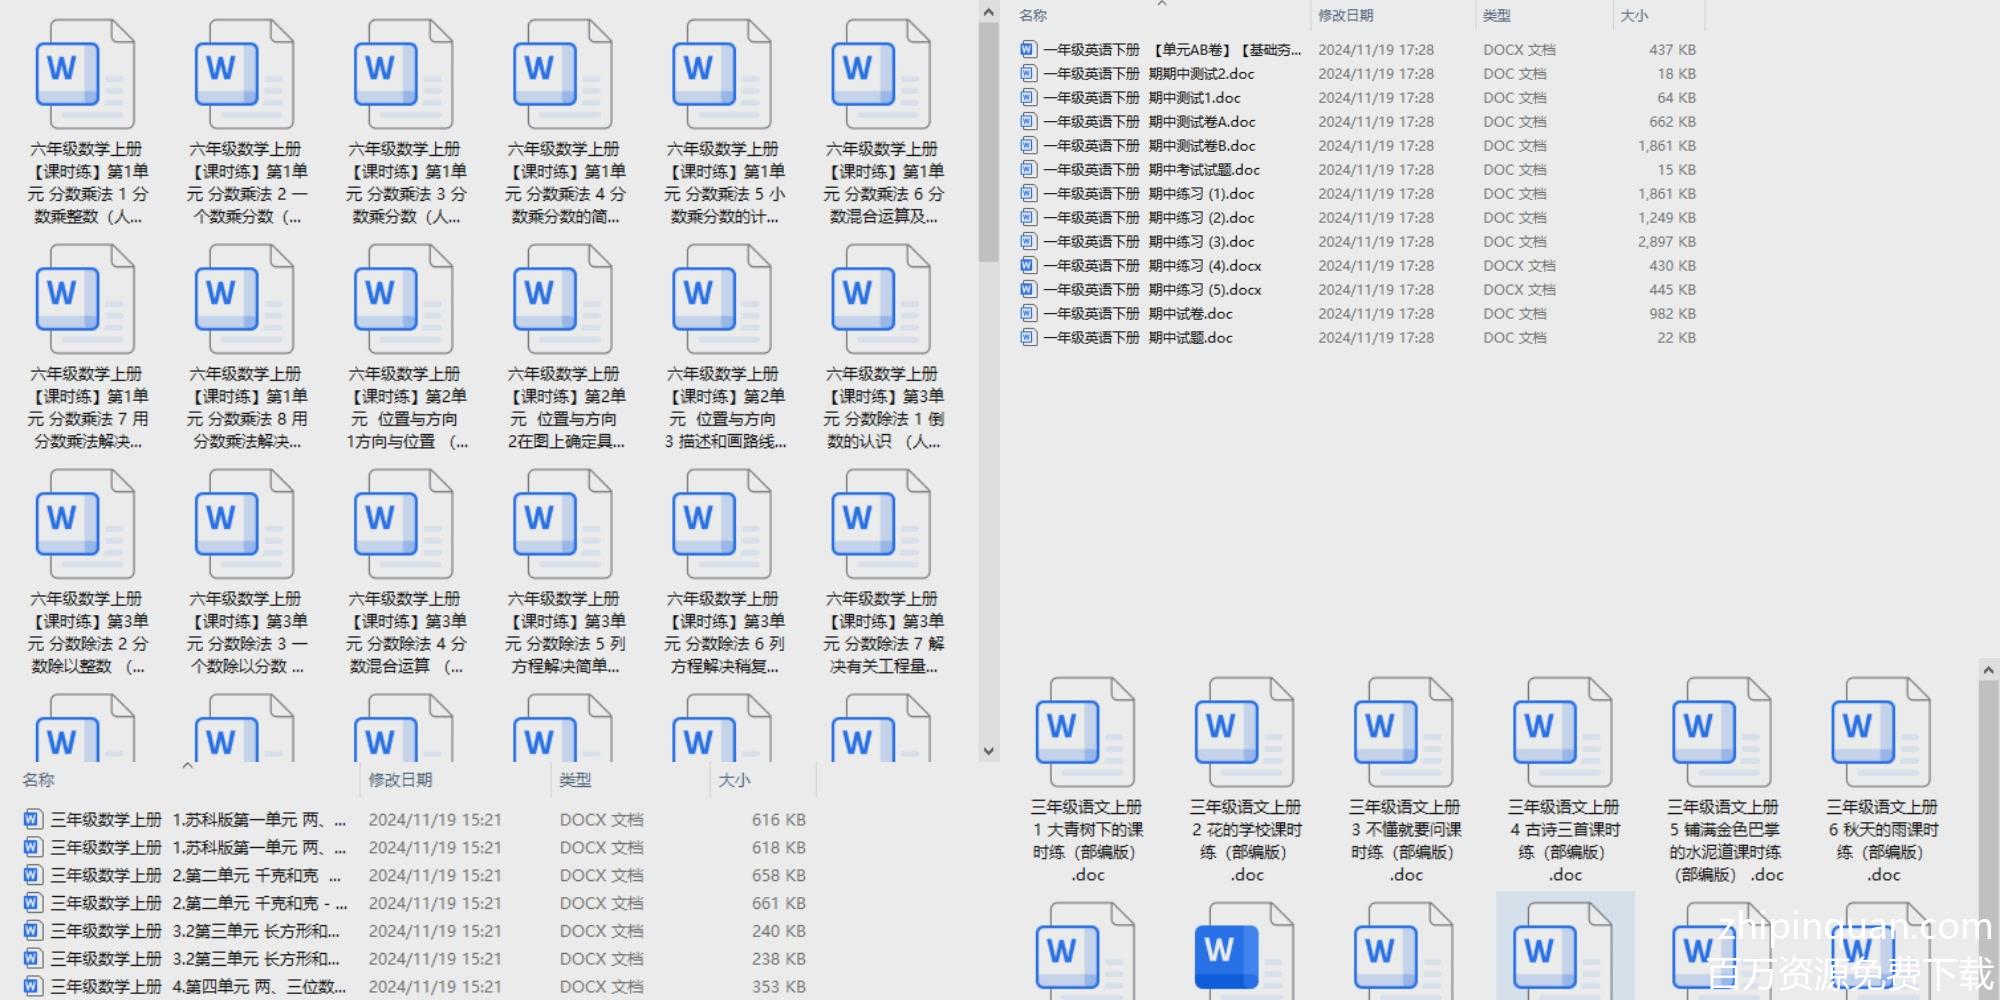Sort 一年级英语 file list by 类型 column
This screenshot has width=2000, height=1000.
pos(1497,16)
